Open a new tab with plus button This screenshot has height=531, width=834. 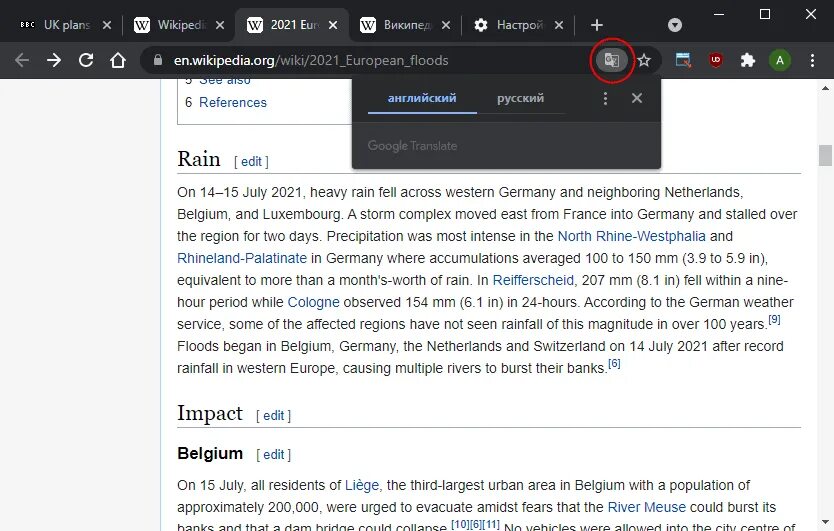point(597,25)
